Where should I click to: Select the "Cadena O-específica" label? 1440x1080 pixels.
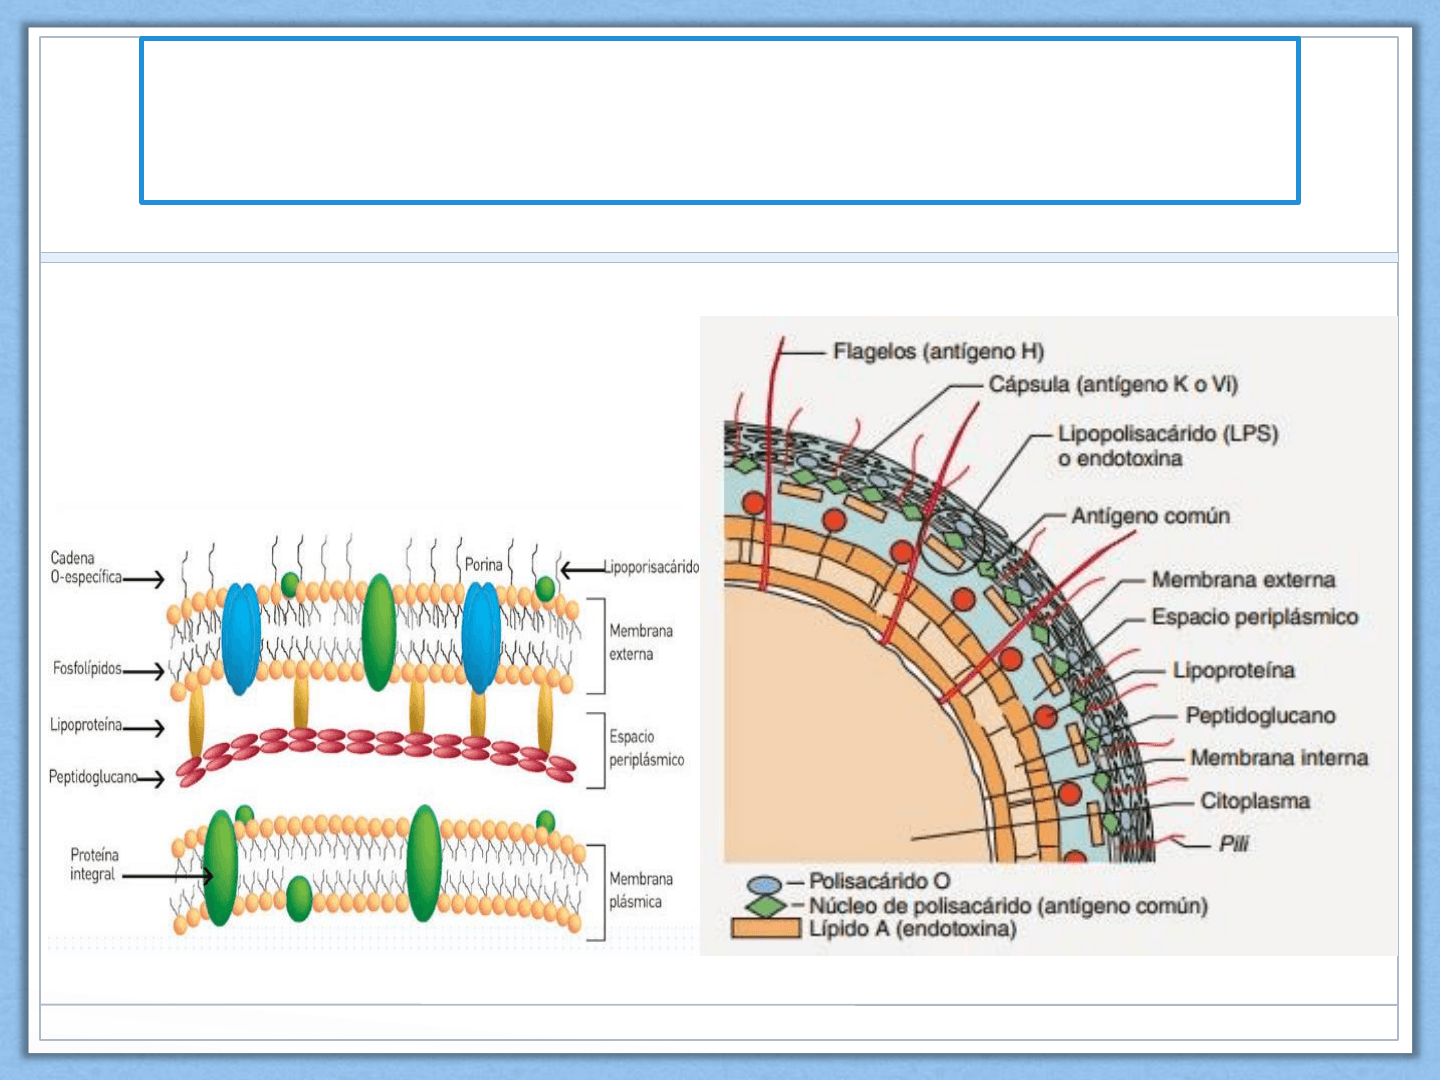click(x=86, y=567)
